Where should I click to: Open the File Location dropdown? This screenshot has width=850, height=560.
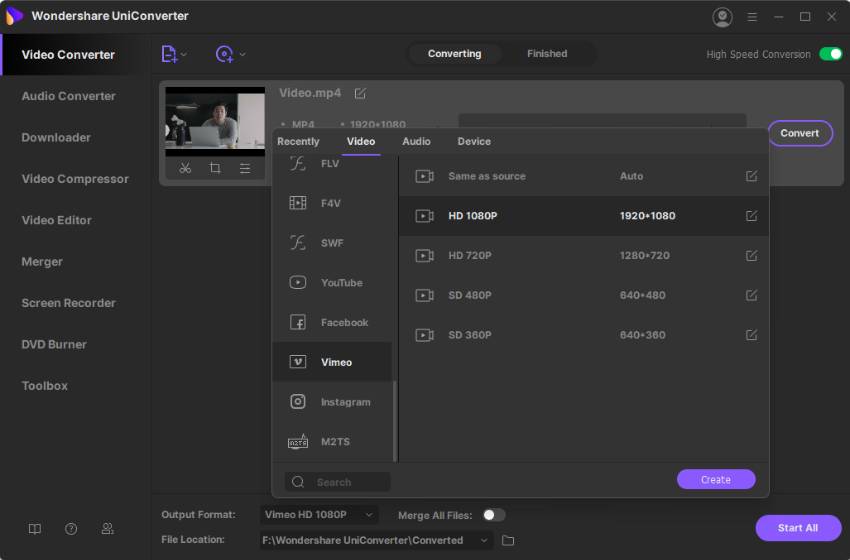(376, 540)
